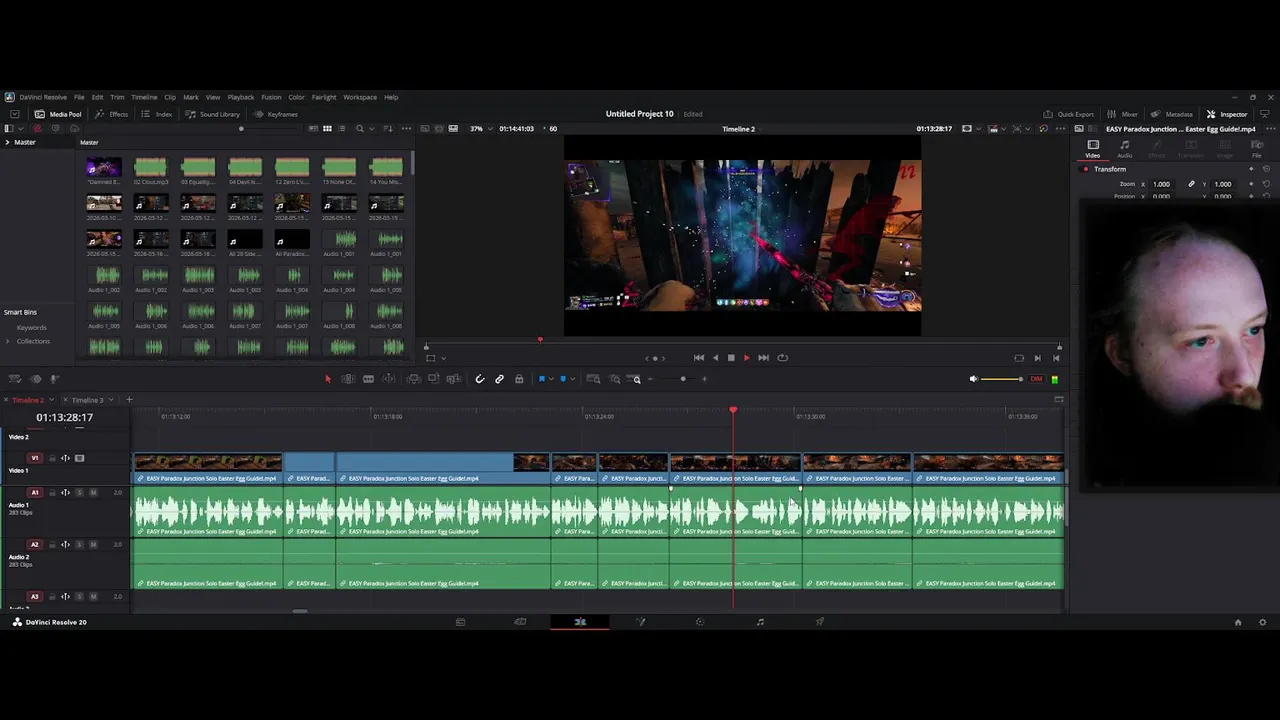Adjust the yellow volume slider
The height and width of the screenshot is (720, 1280).
pyautogui.click(x=1001, y=379)
